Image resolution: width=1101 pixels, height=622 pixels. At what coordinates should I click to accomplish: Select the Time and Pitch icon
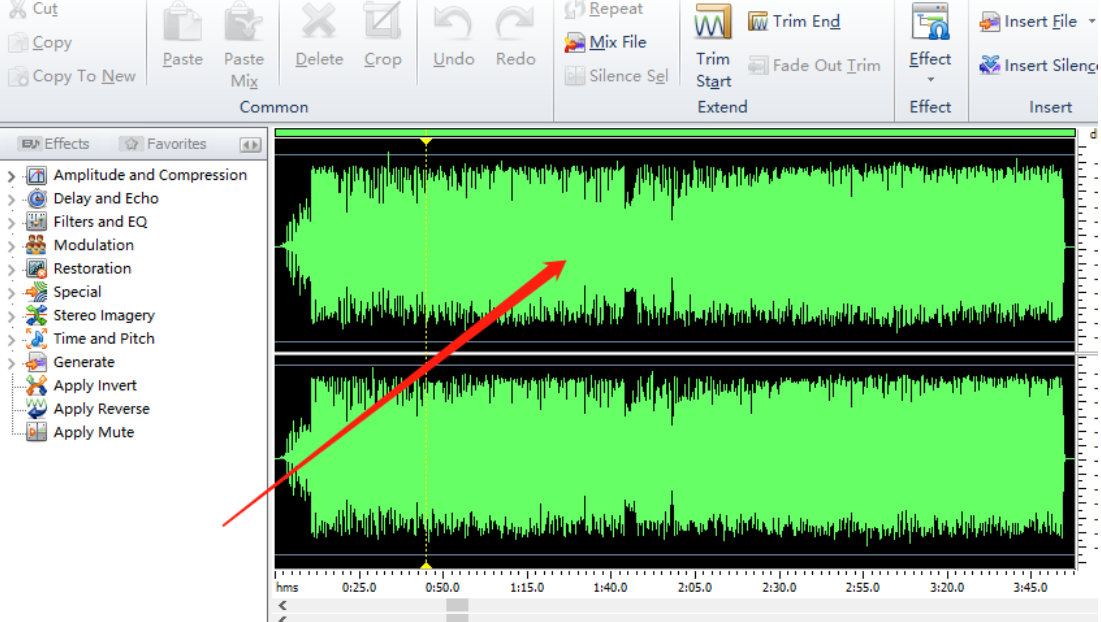(37, 338)
